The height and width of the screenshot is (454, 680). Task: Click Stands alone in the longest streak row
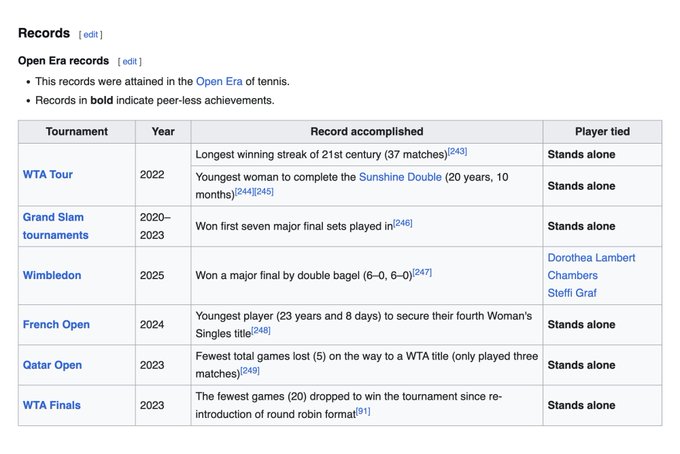tap(581, 154)
